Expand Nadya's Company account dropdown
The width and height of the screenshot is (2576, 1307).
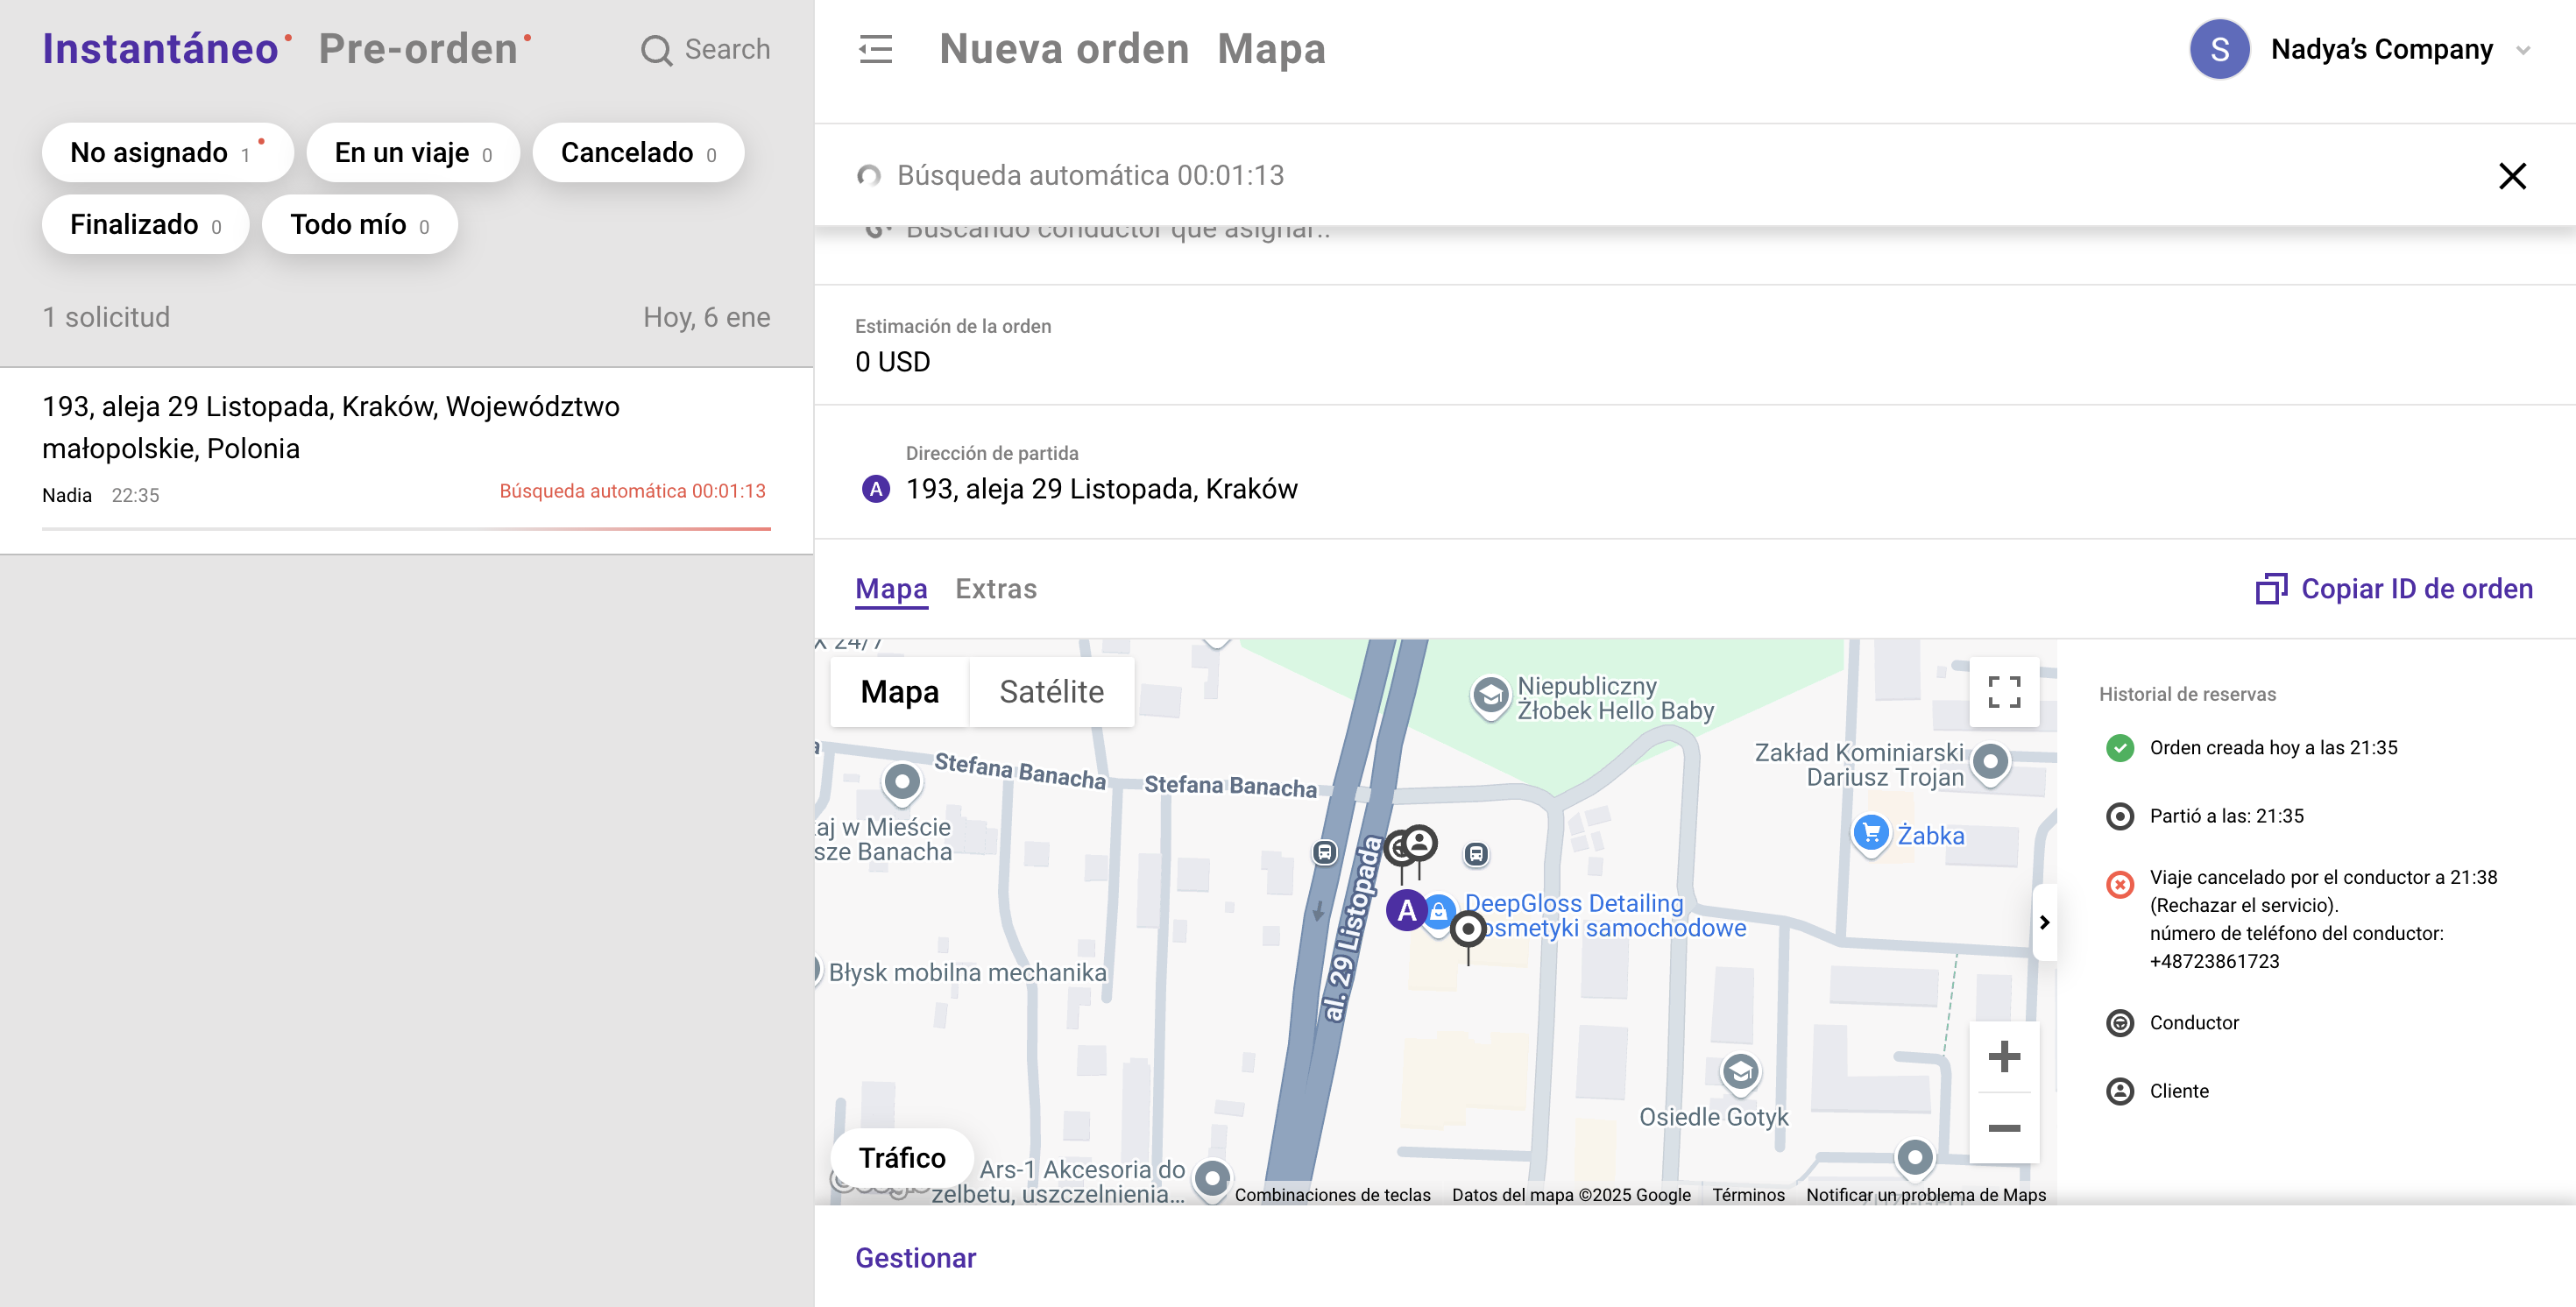[x=2522, y=50]
